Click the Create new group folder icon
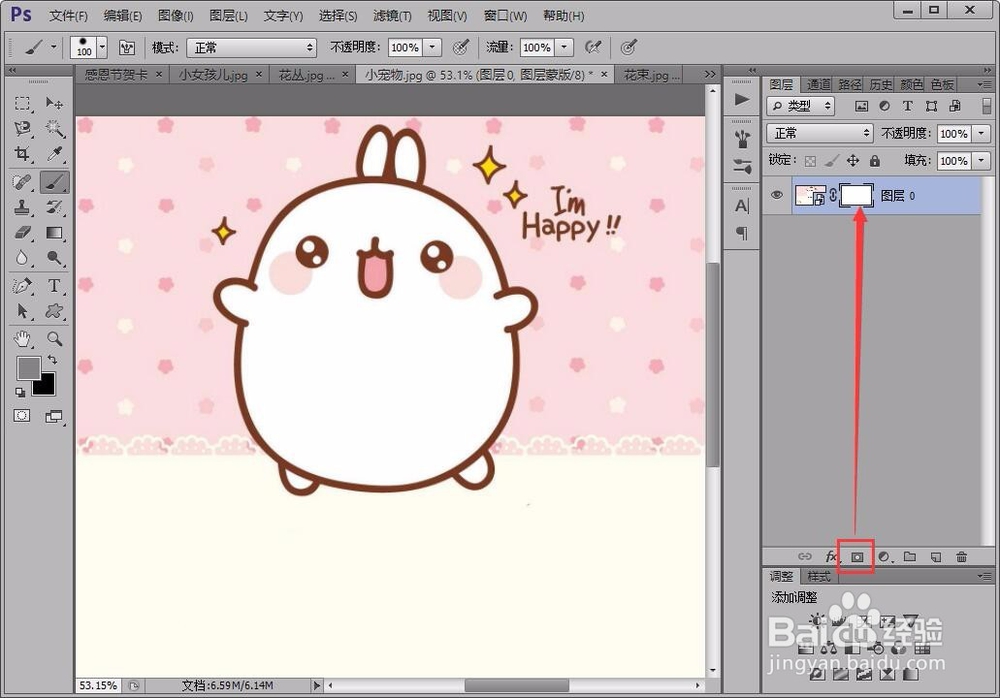 910,557
